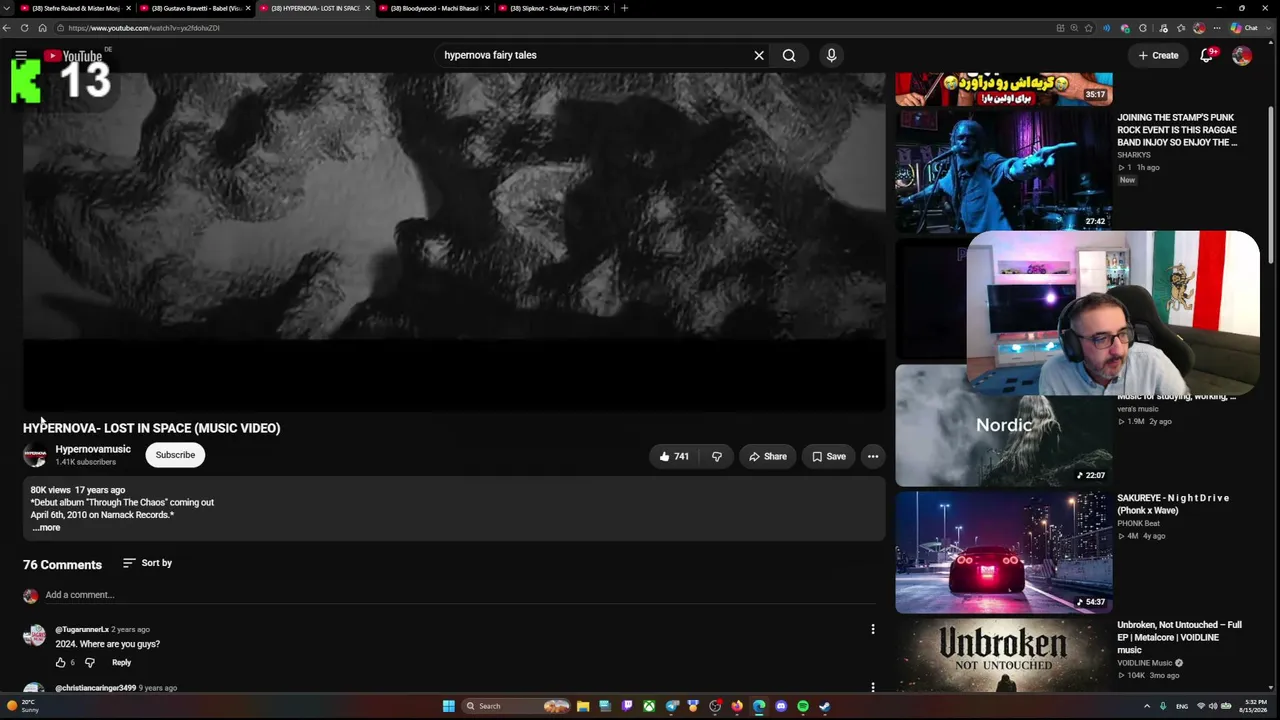Open the Copilot Chat sidebar
This screenshot has height=720, width=1280.
1243,28
